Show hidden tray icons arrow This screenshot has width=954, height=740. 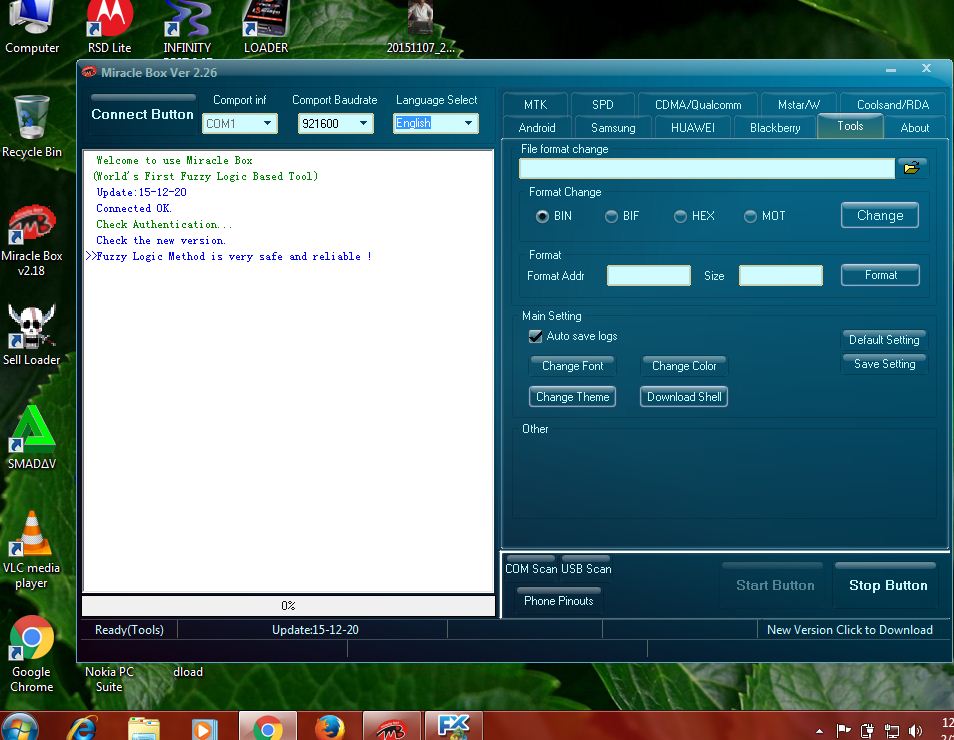(x=820, y=731)
